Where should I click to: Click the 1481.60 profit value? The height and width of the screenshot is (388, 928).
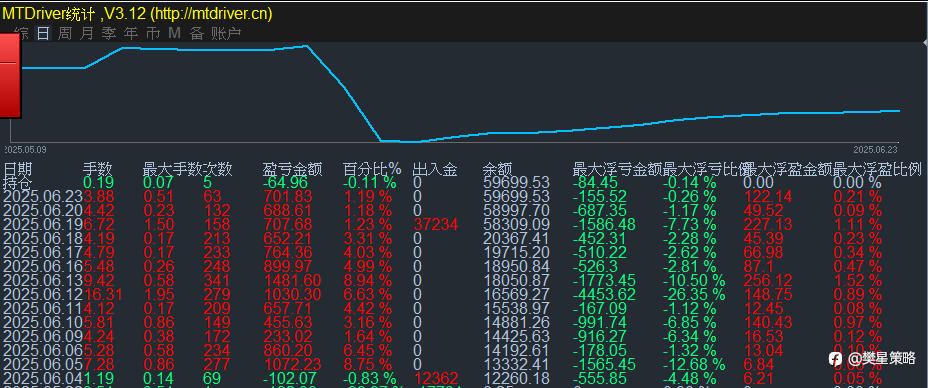(291, 280)
